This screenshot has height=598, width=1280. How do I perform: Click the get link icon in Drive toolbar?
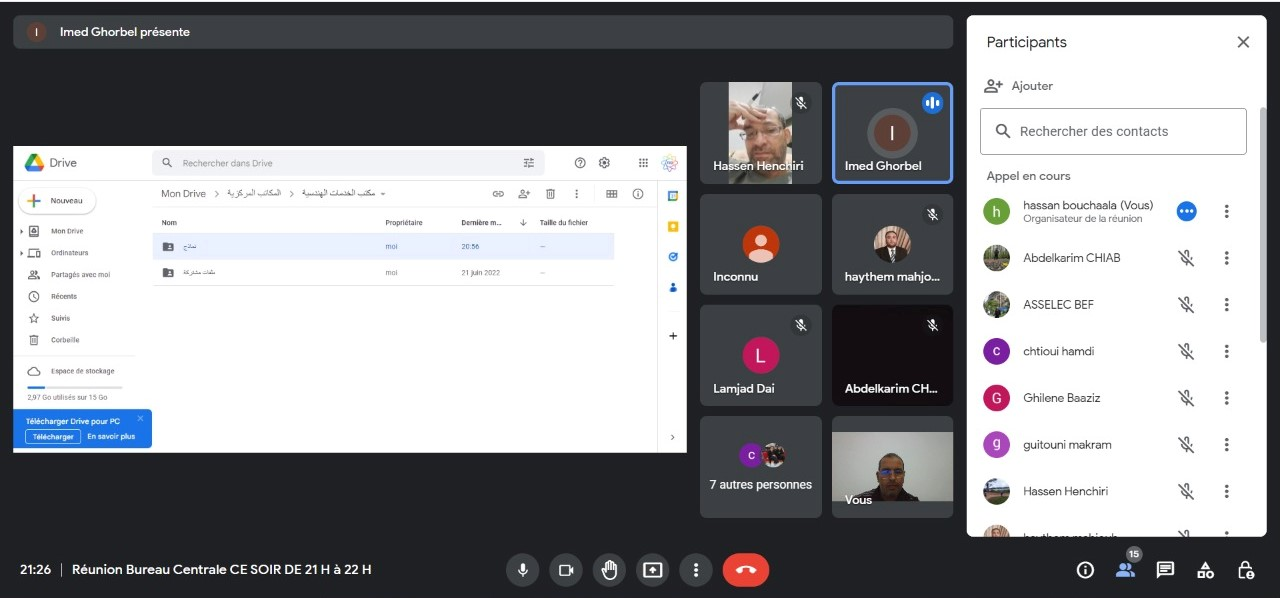click(498, 194)
